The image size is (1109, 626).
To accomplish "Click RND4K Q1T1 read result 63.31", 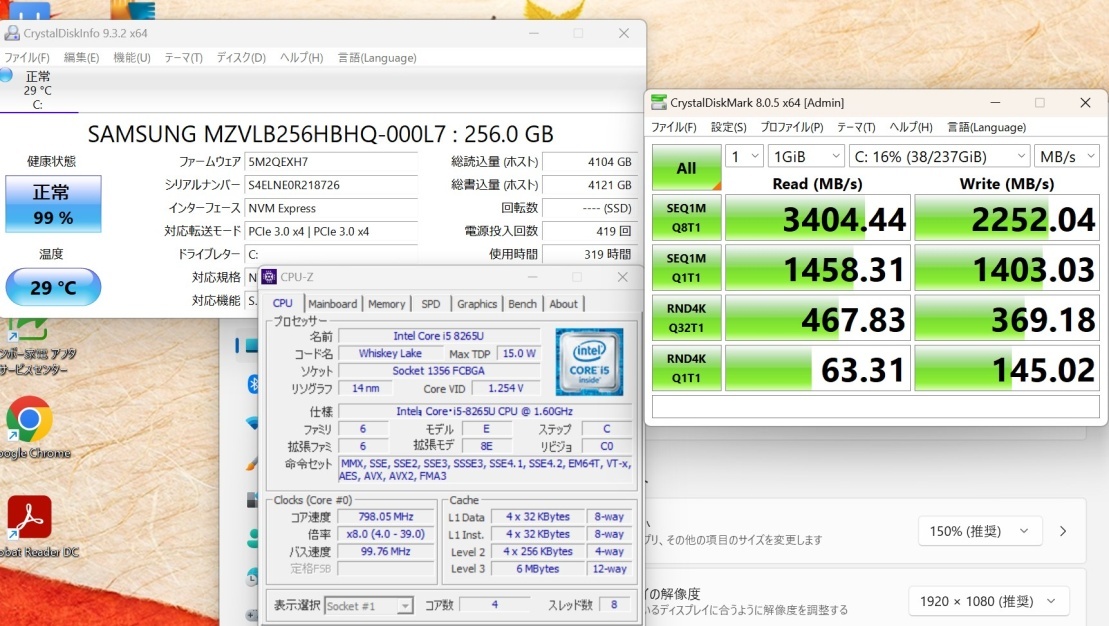I will [x=818, y=369].
